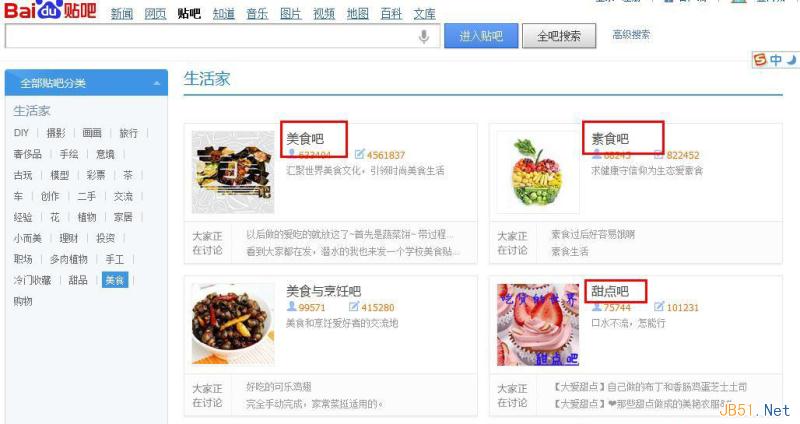Select the highlighted 美食 category
This screenshot has height=424, width=800.
point(115,280)
